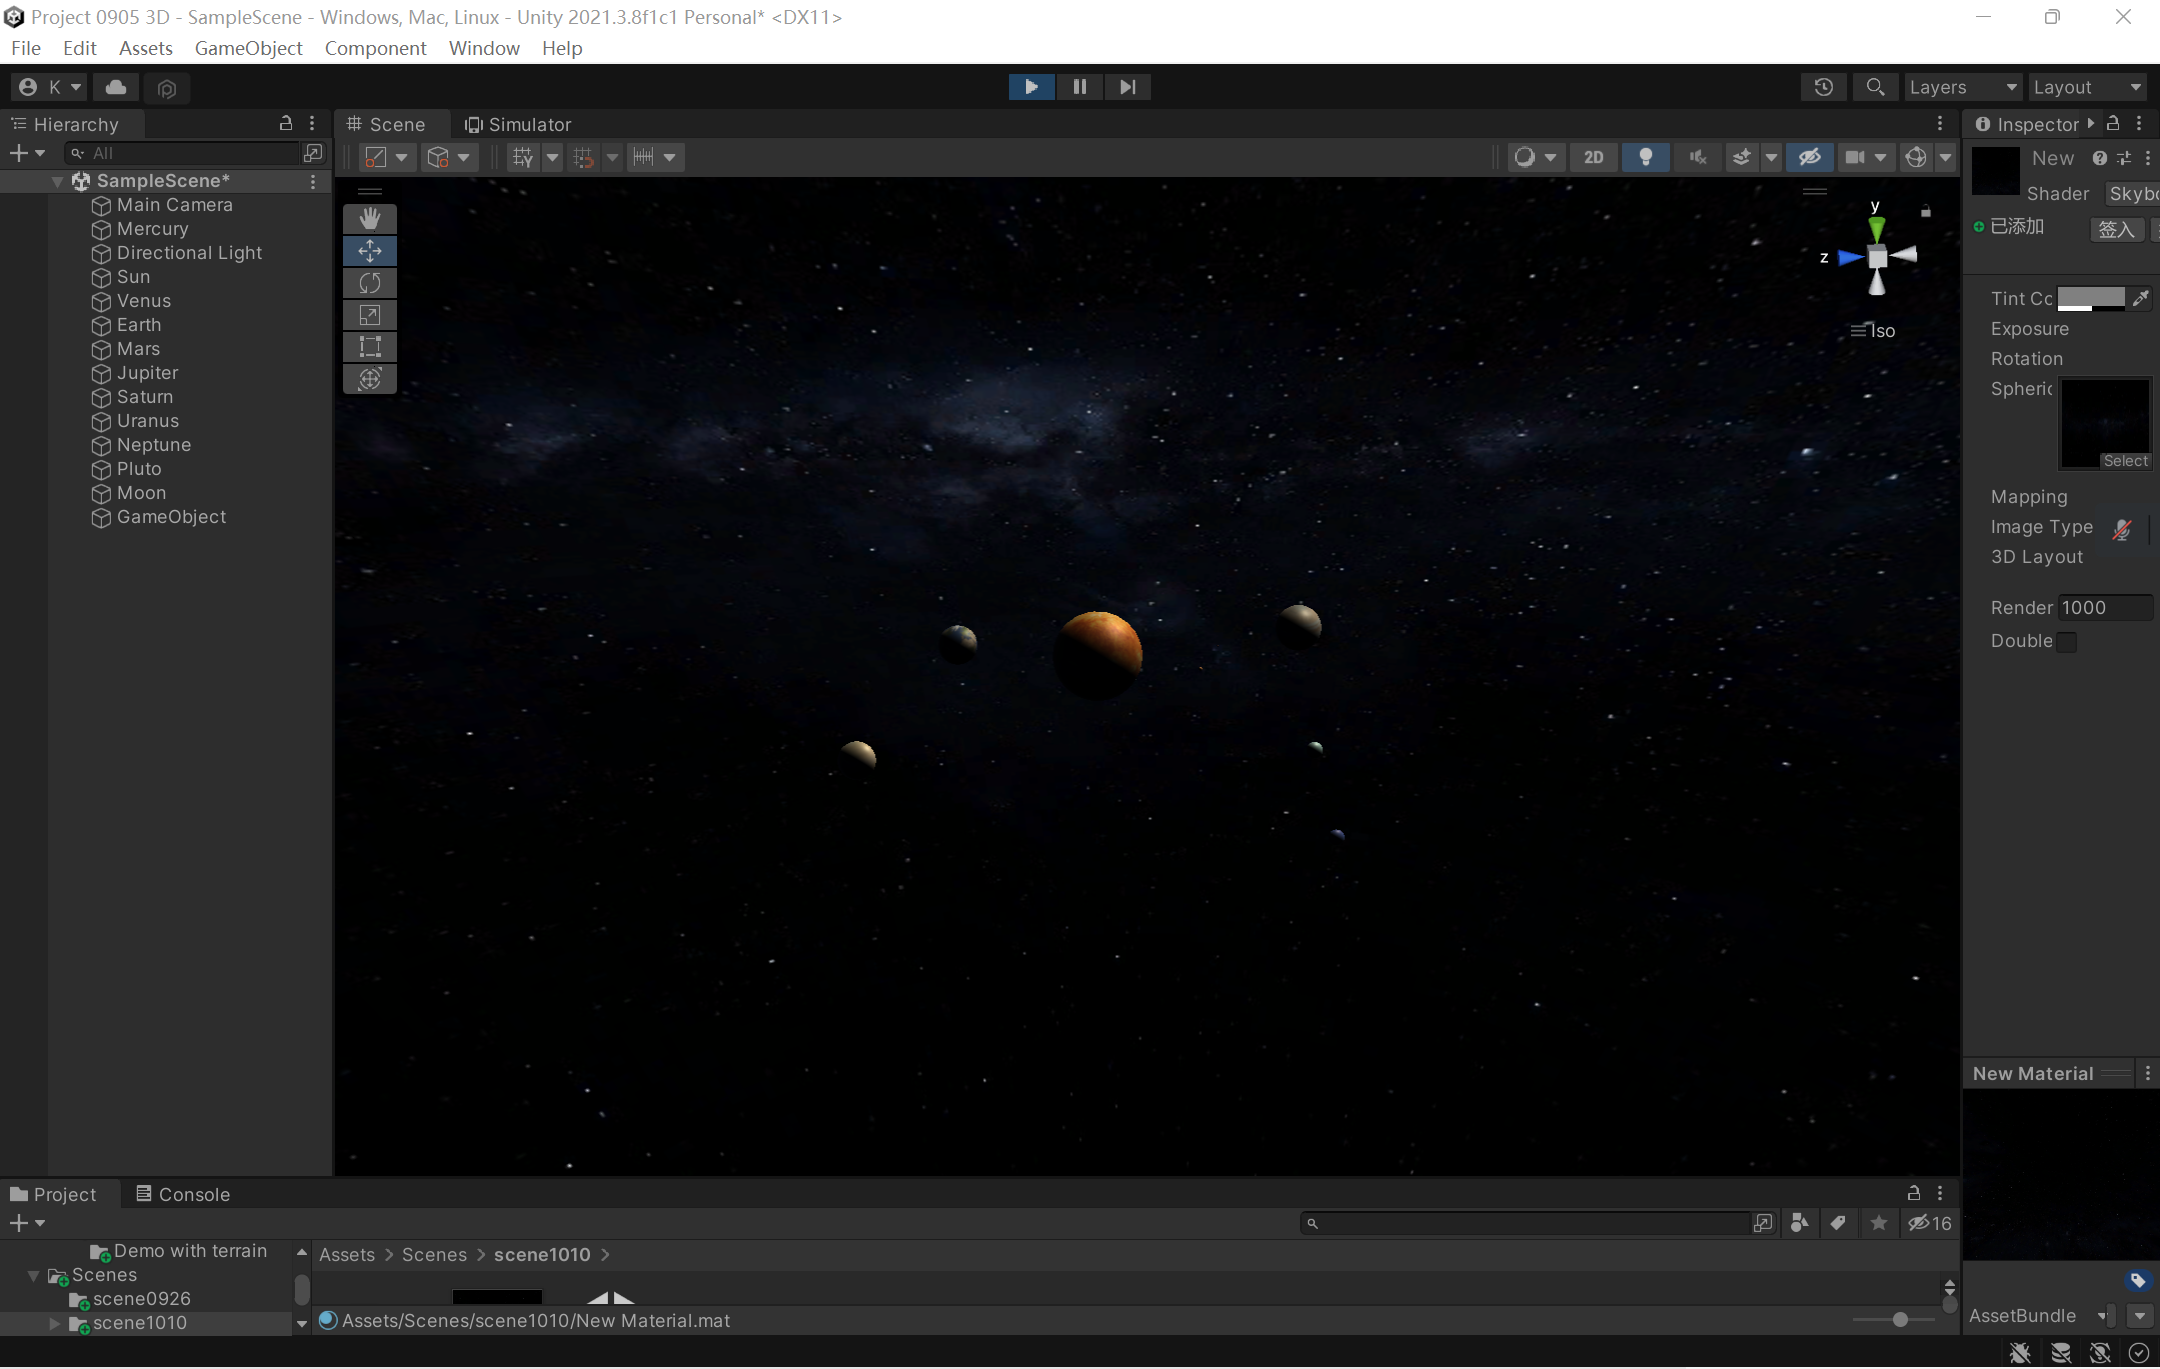Select the Move tool in toolbar
The width and height of the screenshot is (2160, 1369).
(370, 250)
